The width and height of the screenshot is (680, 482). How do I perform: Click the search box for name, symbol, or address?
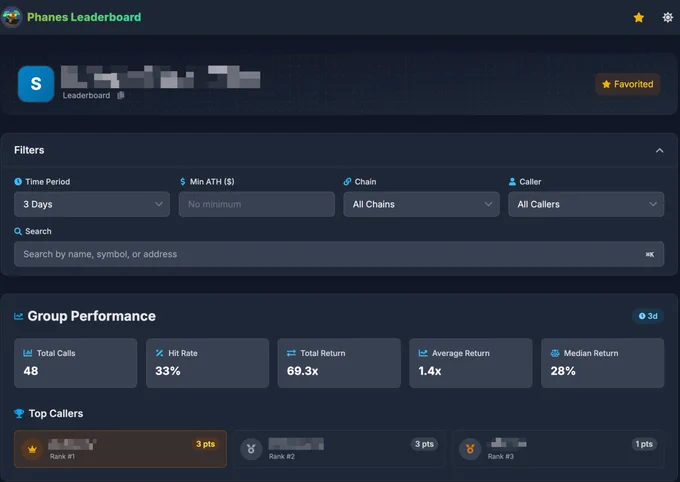click(339, 254)
